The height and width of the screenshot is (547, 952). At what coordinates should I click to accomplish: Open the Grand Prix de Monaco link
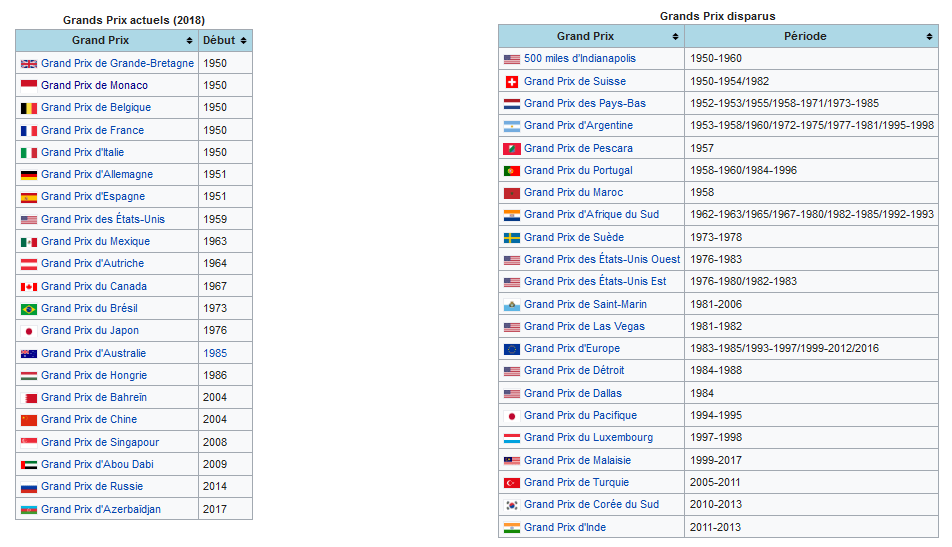click(x=94, y=86)
